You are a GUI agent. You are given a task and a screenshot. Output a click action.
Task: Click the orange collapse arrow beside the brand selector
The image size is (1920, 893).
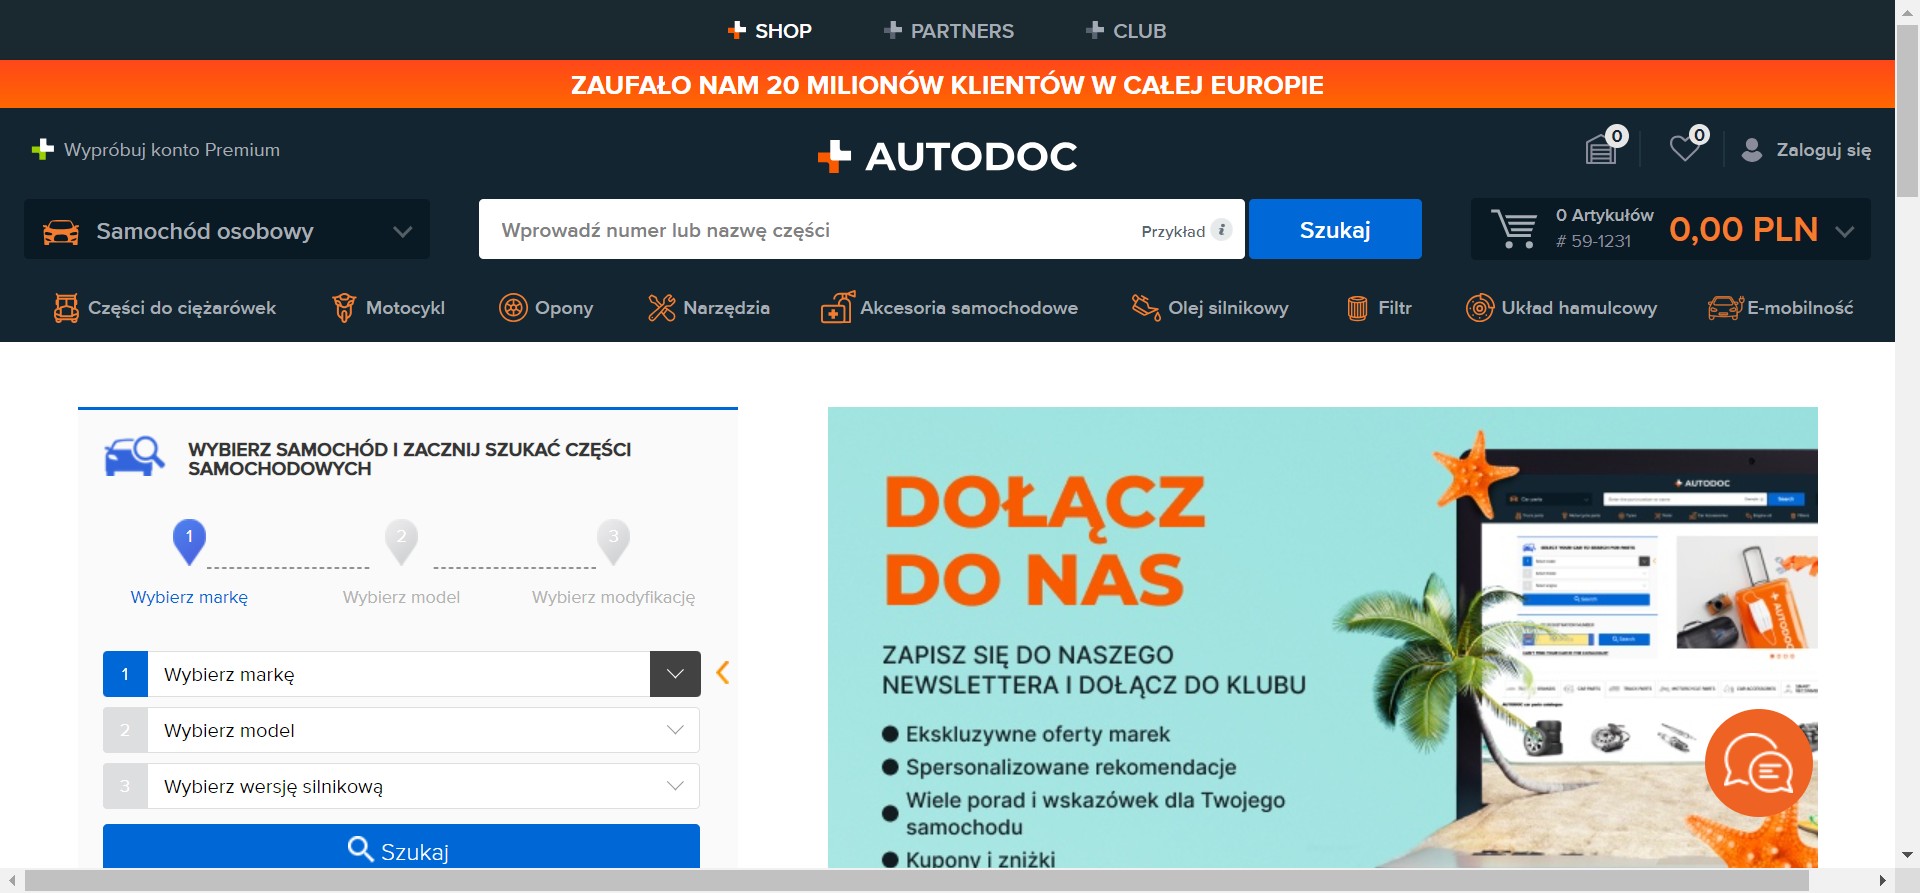pos(723,673)
